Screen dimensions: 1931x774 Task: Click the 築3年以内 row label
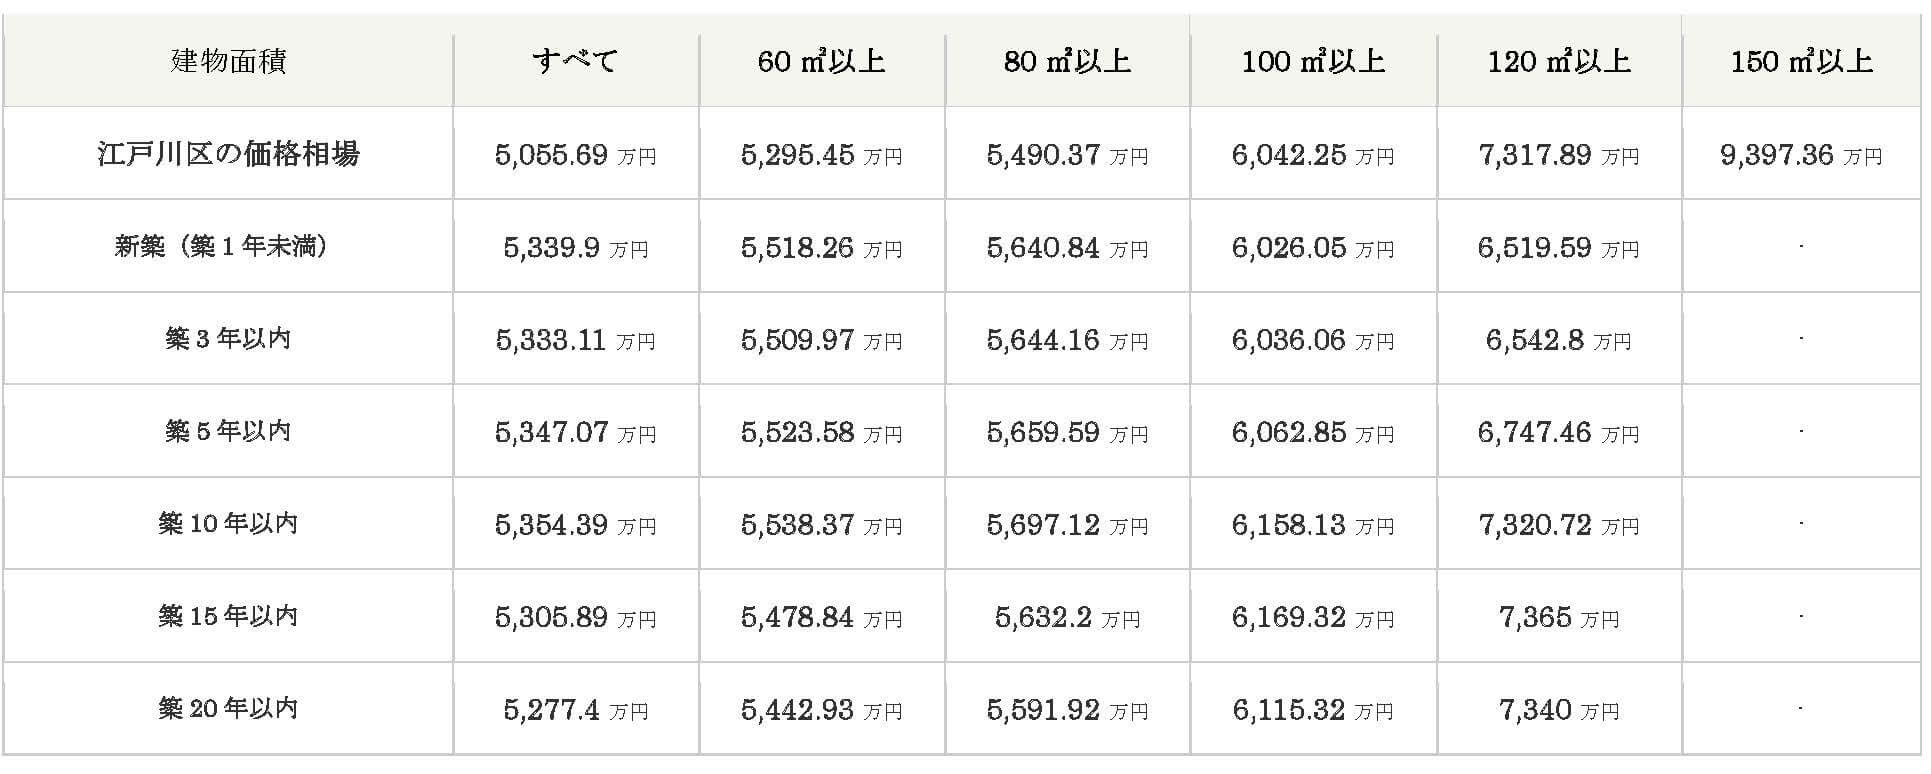point(228,339)
